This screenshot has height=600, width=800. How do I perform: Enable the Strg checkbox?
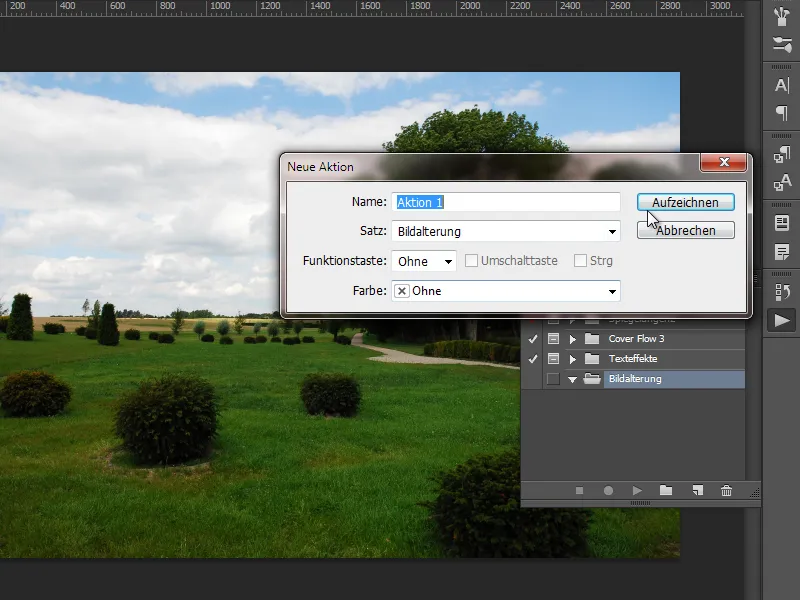[580, 261]
